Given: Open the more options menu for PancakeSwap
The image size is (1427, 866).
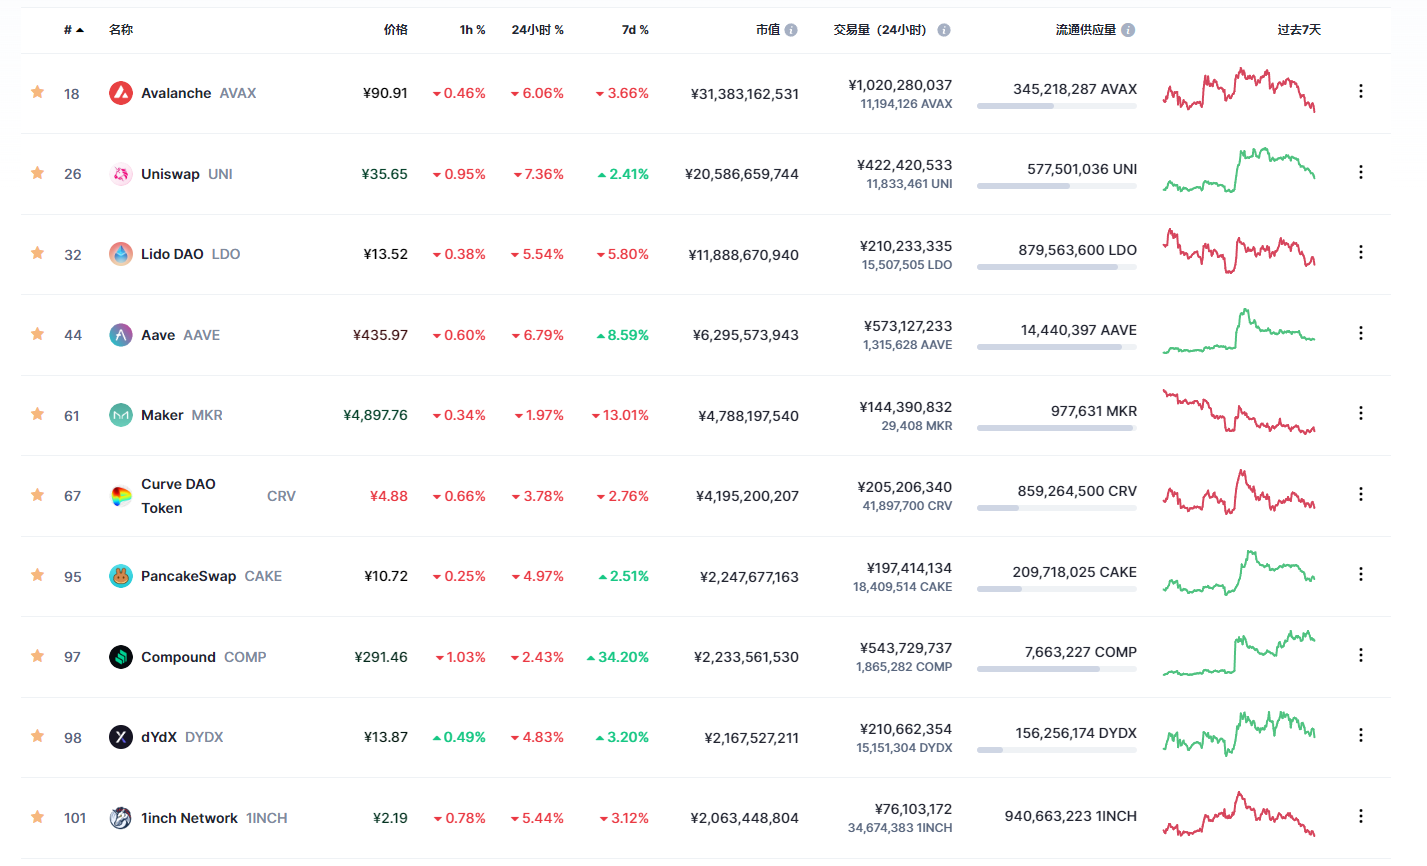Looking at the screenshot, I should point(1360,574).
